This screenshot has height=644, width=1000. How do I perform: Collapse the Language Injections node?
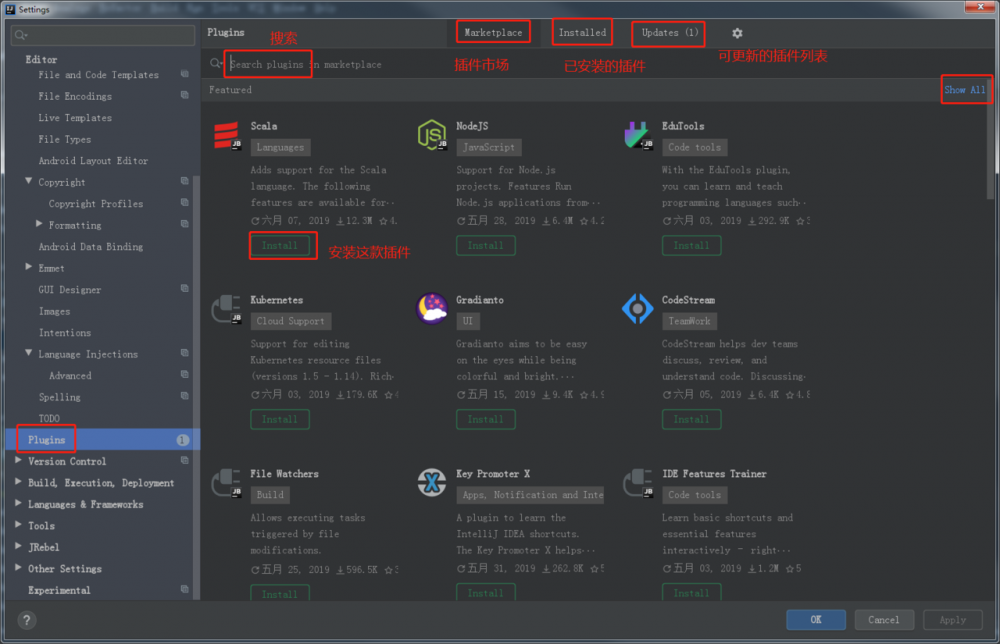pos(29,353)
